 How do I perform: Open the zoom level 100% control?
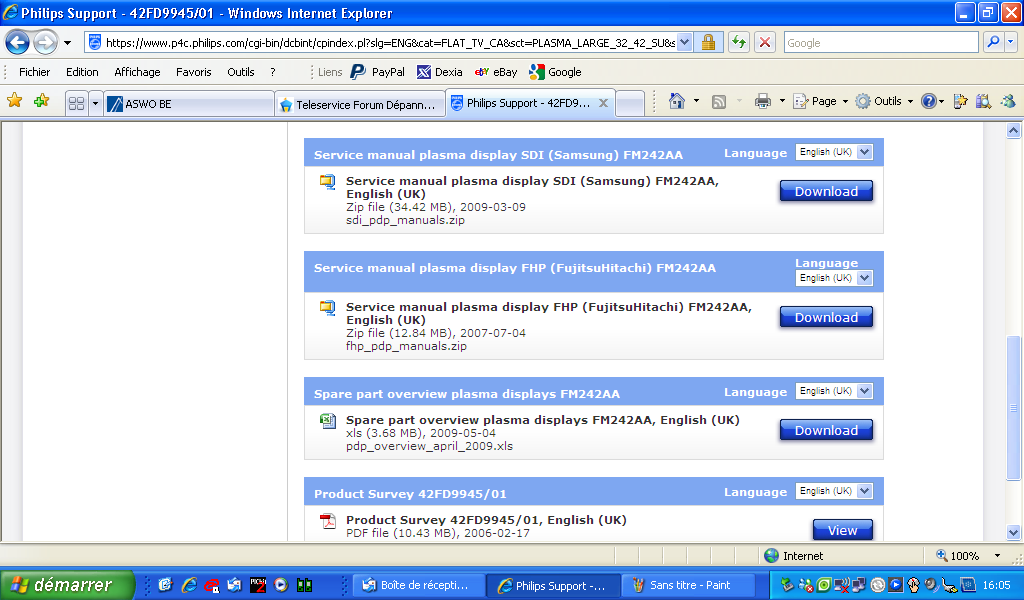click(x=968, y=556)
